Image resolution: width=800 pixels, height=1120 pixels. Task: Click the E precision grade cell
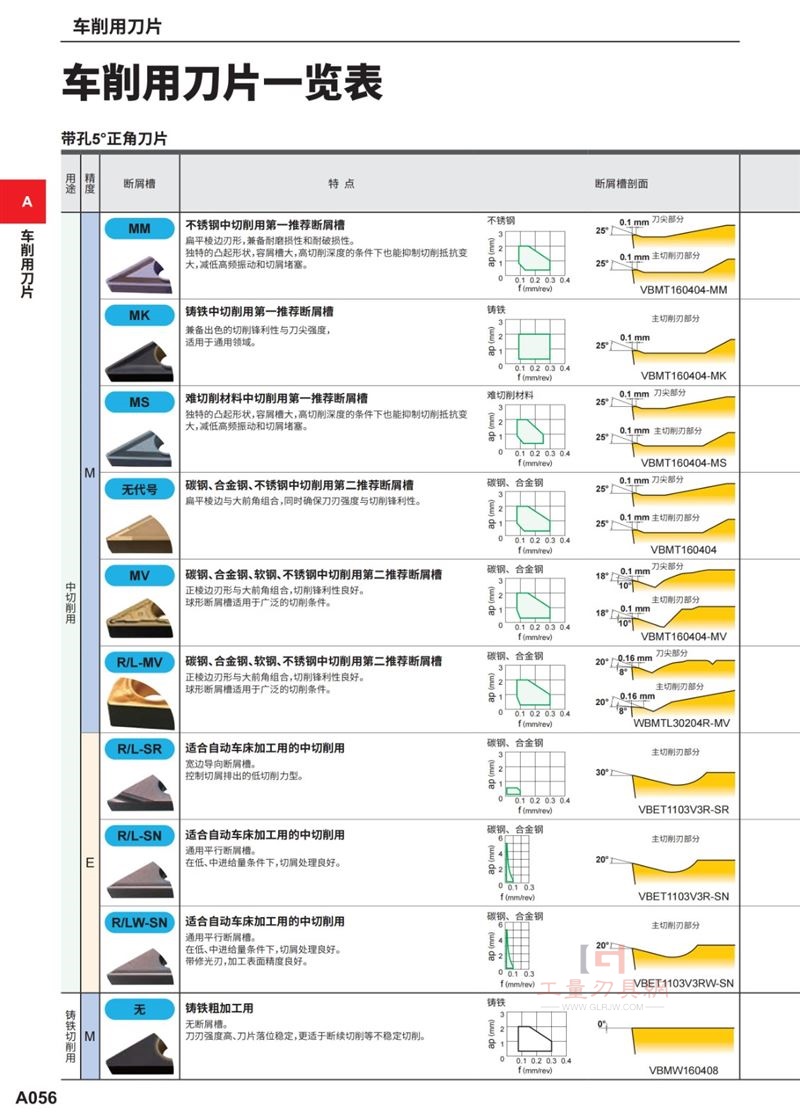coord(90,863)
